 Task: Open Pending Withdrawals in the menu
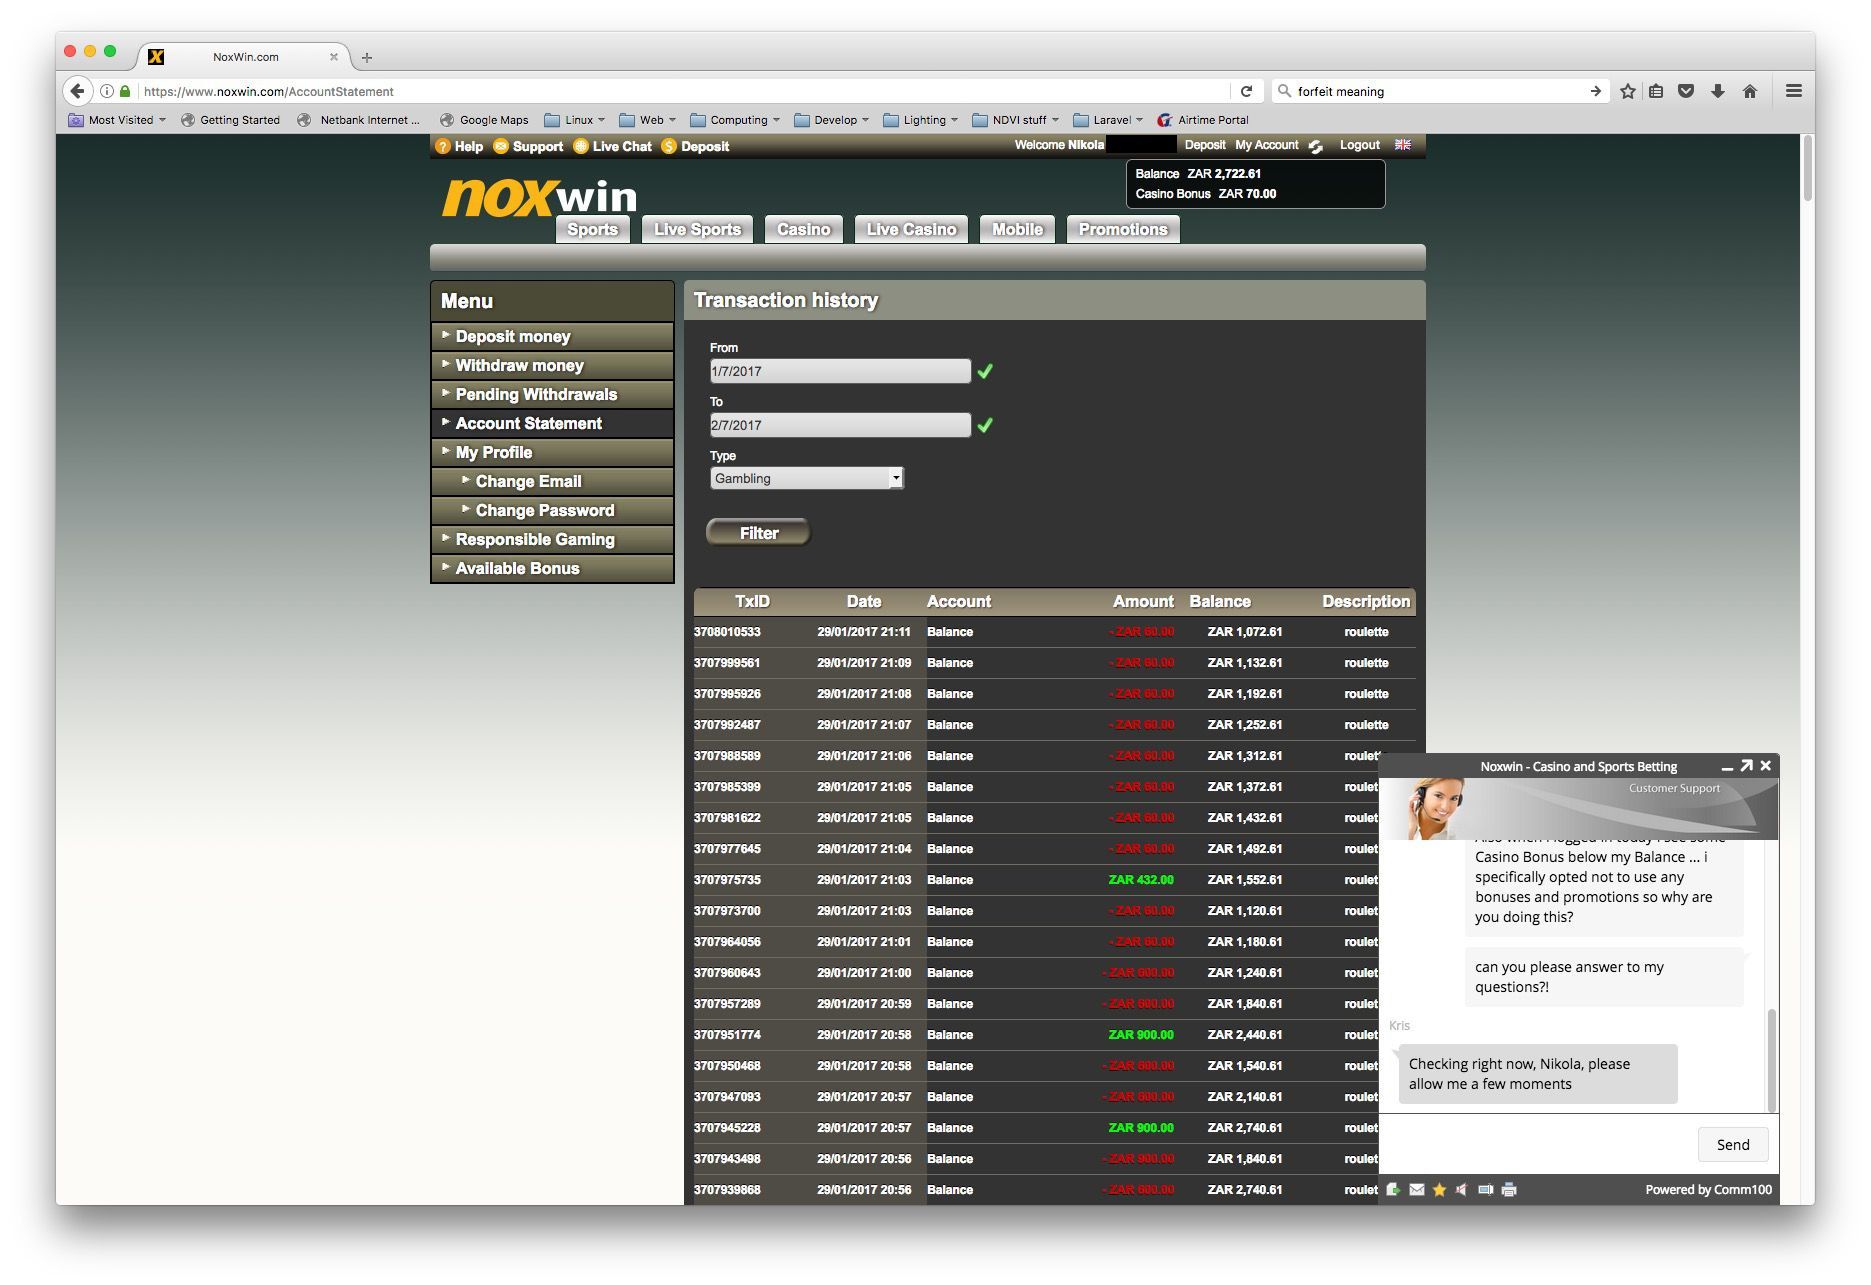click(552, 394)
